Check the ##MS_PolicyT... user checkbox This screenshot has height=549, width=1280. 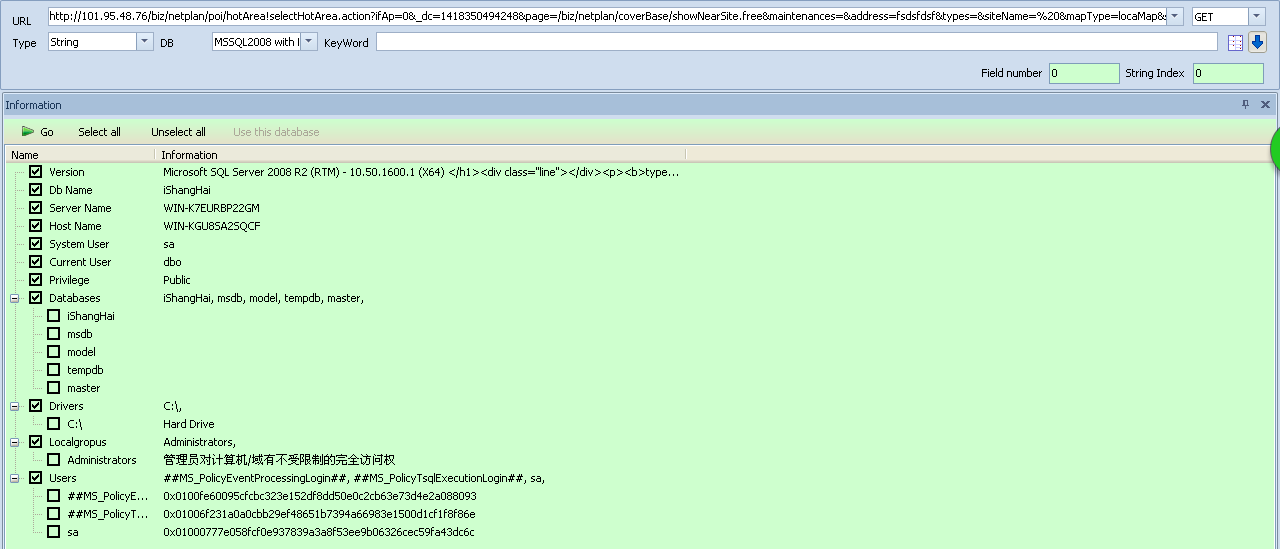[54, 514]
